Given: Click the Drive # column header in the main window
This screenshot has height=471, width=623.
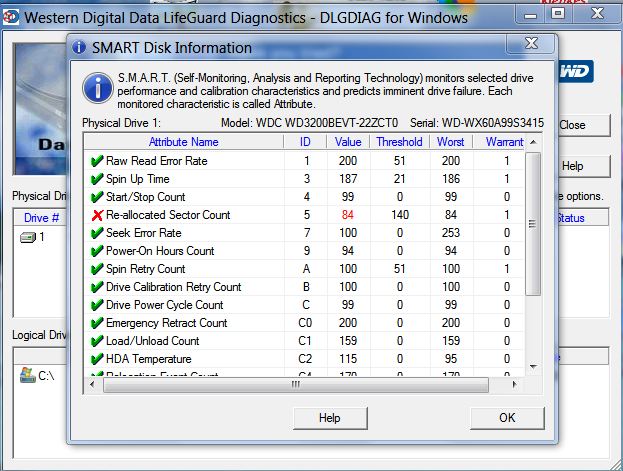Looking at the screenshot, I should (41, 218).
